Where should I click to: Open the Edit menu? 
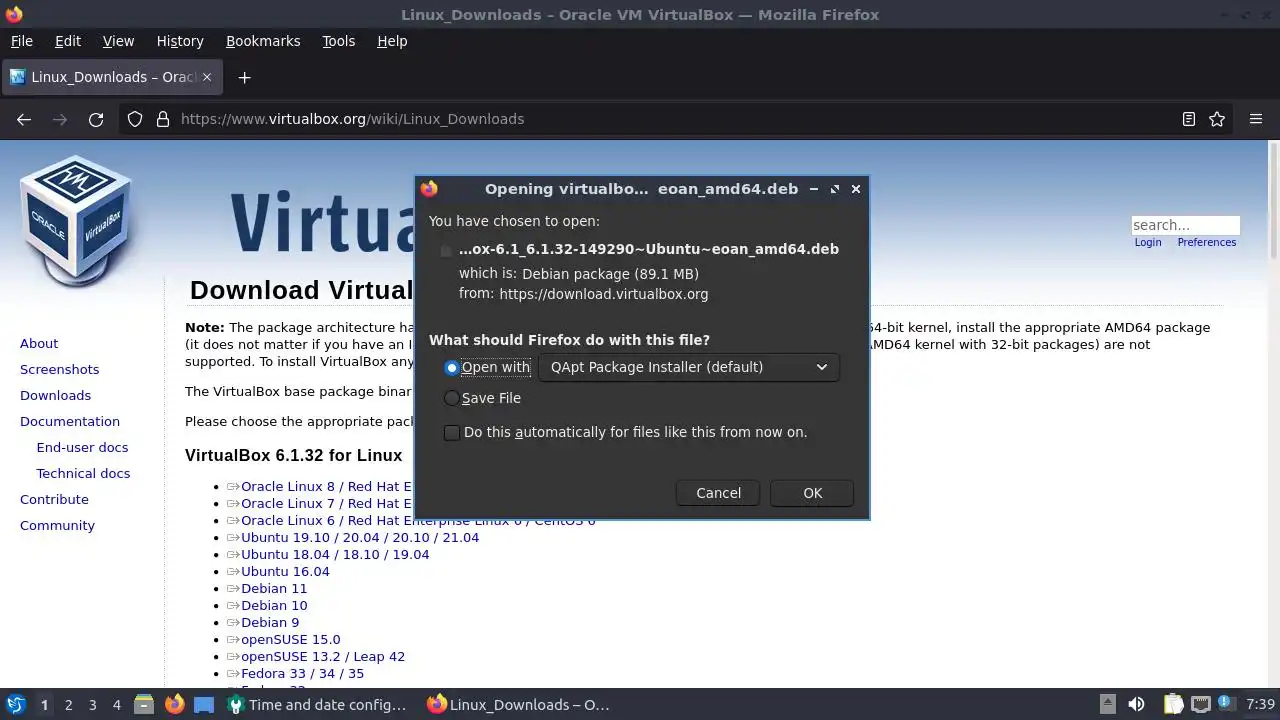(68, 41)
